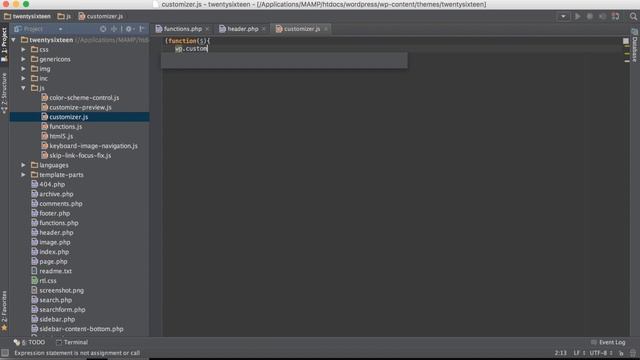Image resolution: width=640 pixels, height=360 pixels.
Task: Click the collapse-all icon in Project panel
Action: (114, 29)
